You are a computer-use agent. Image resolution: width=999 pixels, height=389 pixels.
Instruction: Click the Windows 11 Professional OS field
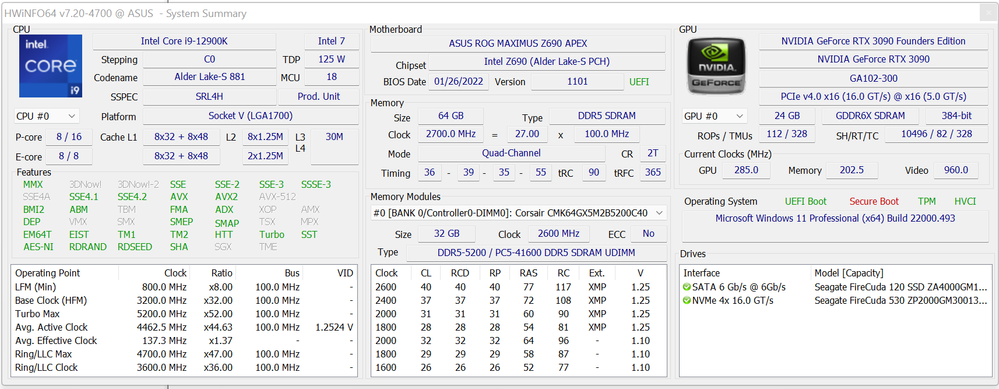pyautogui.click(x=835, y=218)
